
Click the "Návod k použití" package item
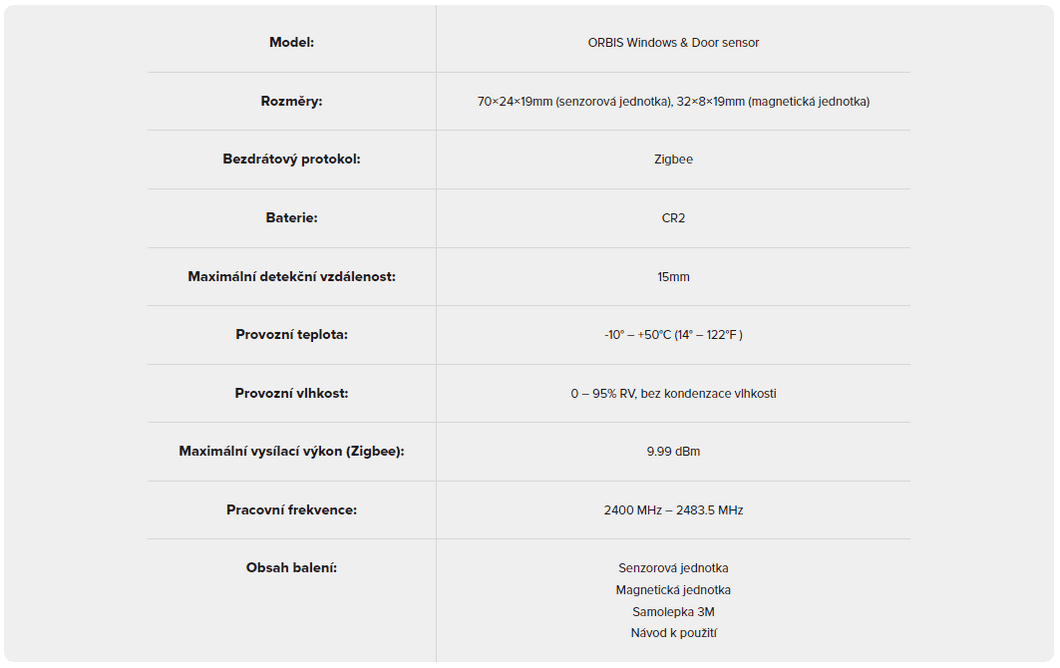tap(673, 633)
